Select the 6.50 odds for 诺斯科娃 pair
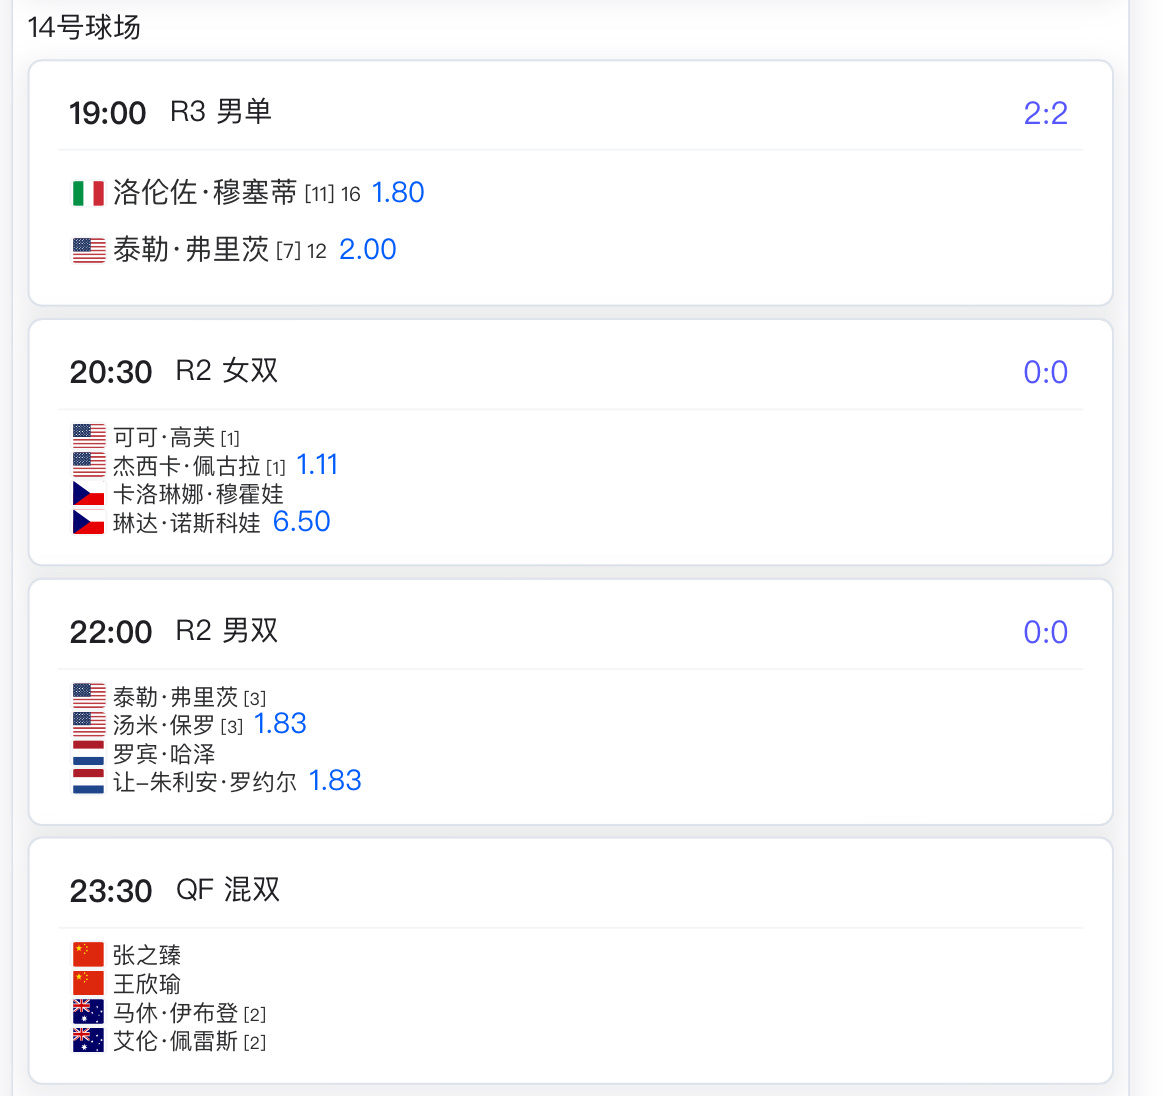1170x1096 pixels. click(301, 522)
